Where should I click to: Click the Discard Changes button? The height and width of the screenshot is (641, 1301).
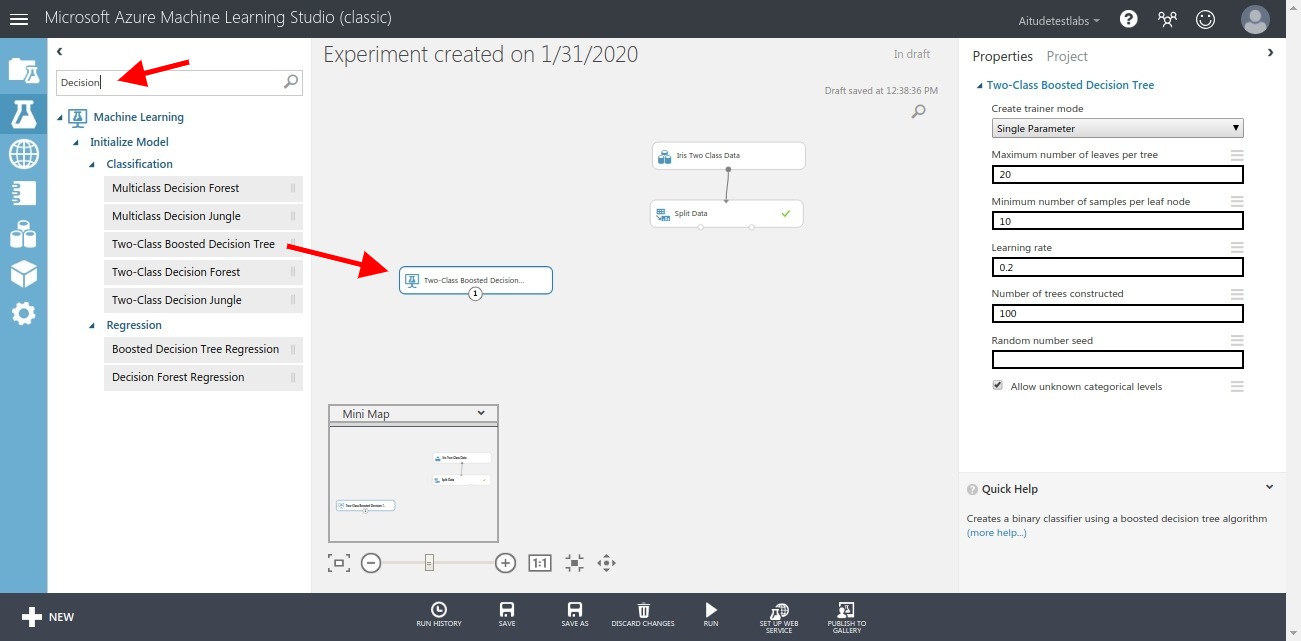pyautogui.click(x=643, y=613)
